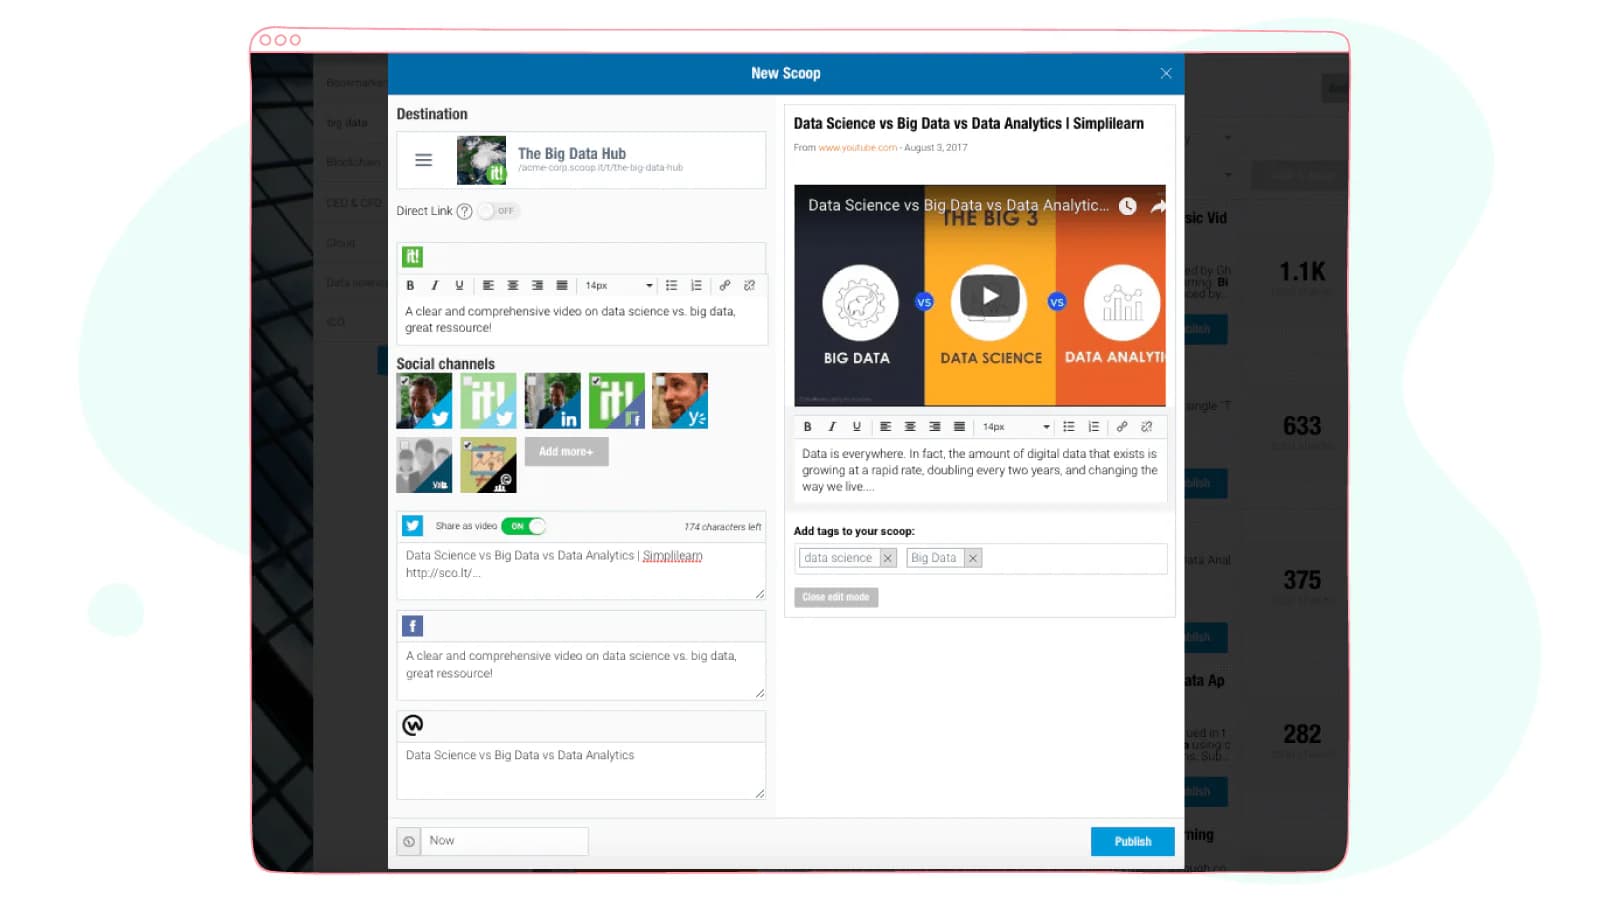This screenshot has height=900, width=1600.
Task: Apply underline in the insight editor toolbar
Action: pos(459,286)
